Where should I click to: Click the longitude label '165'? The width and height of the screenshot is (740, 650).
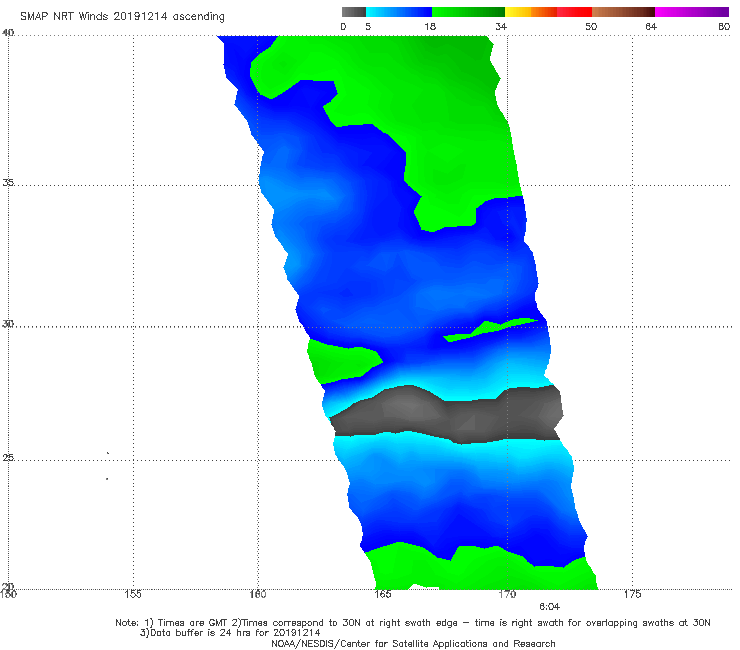pos(382,594)
